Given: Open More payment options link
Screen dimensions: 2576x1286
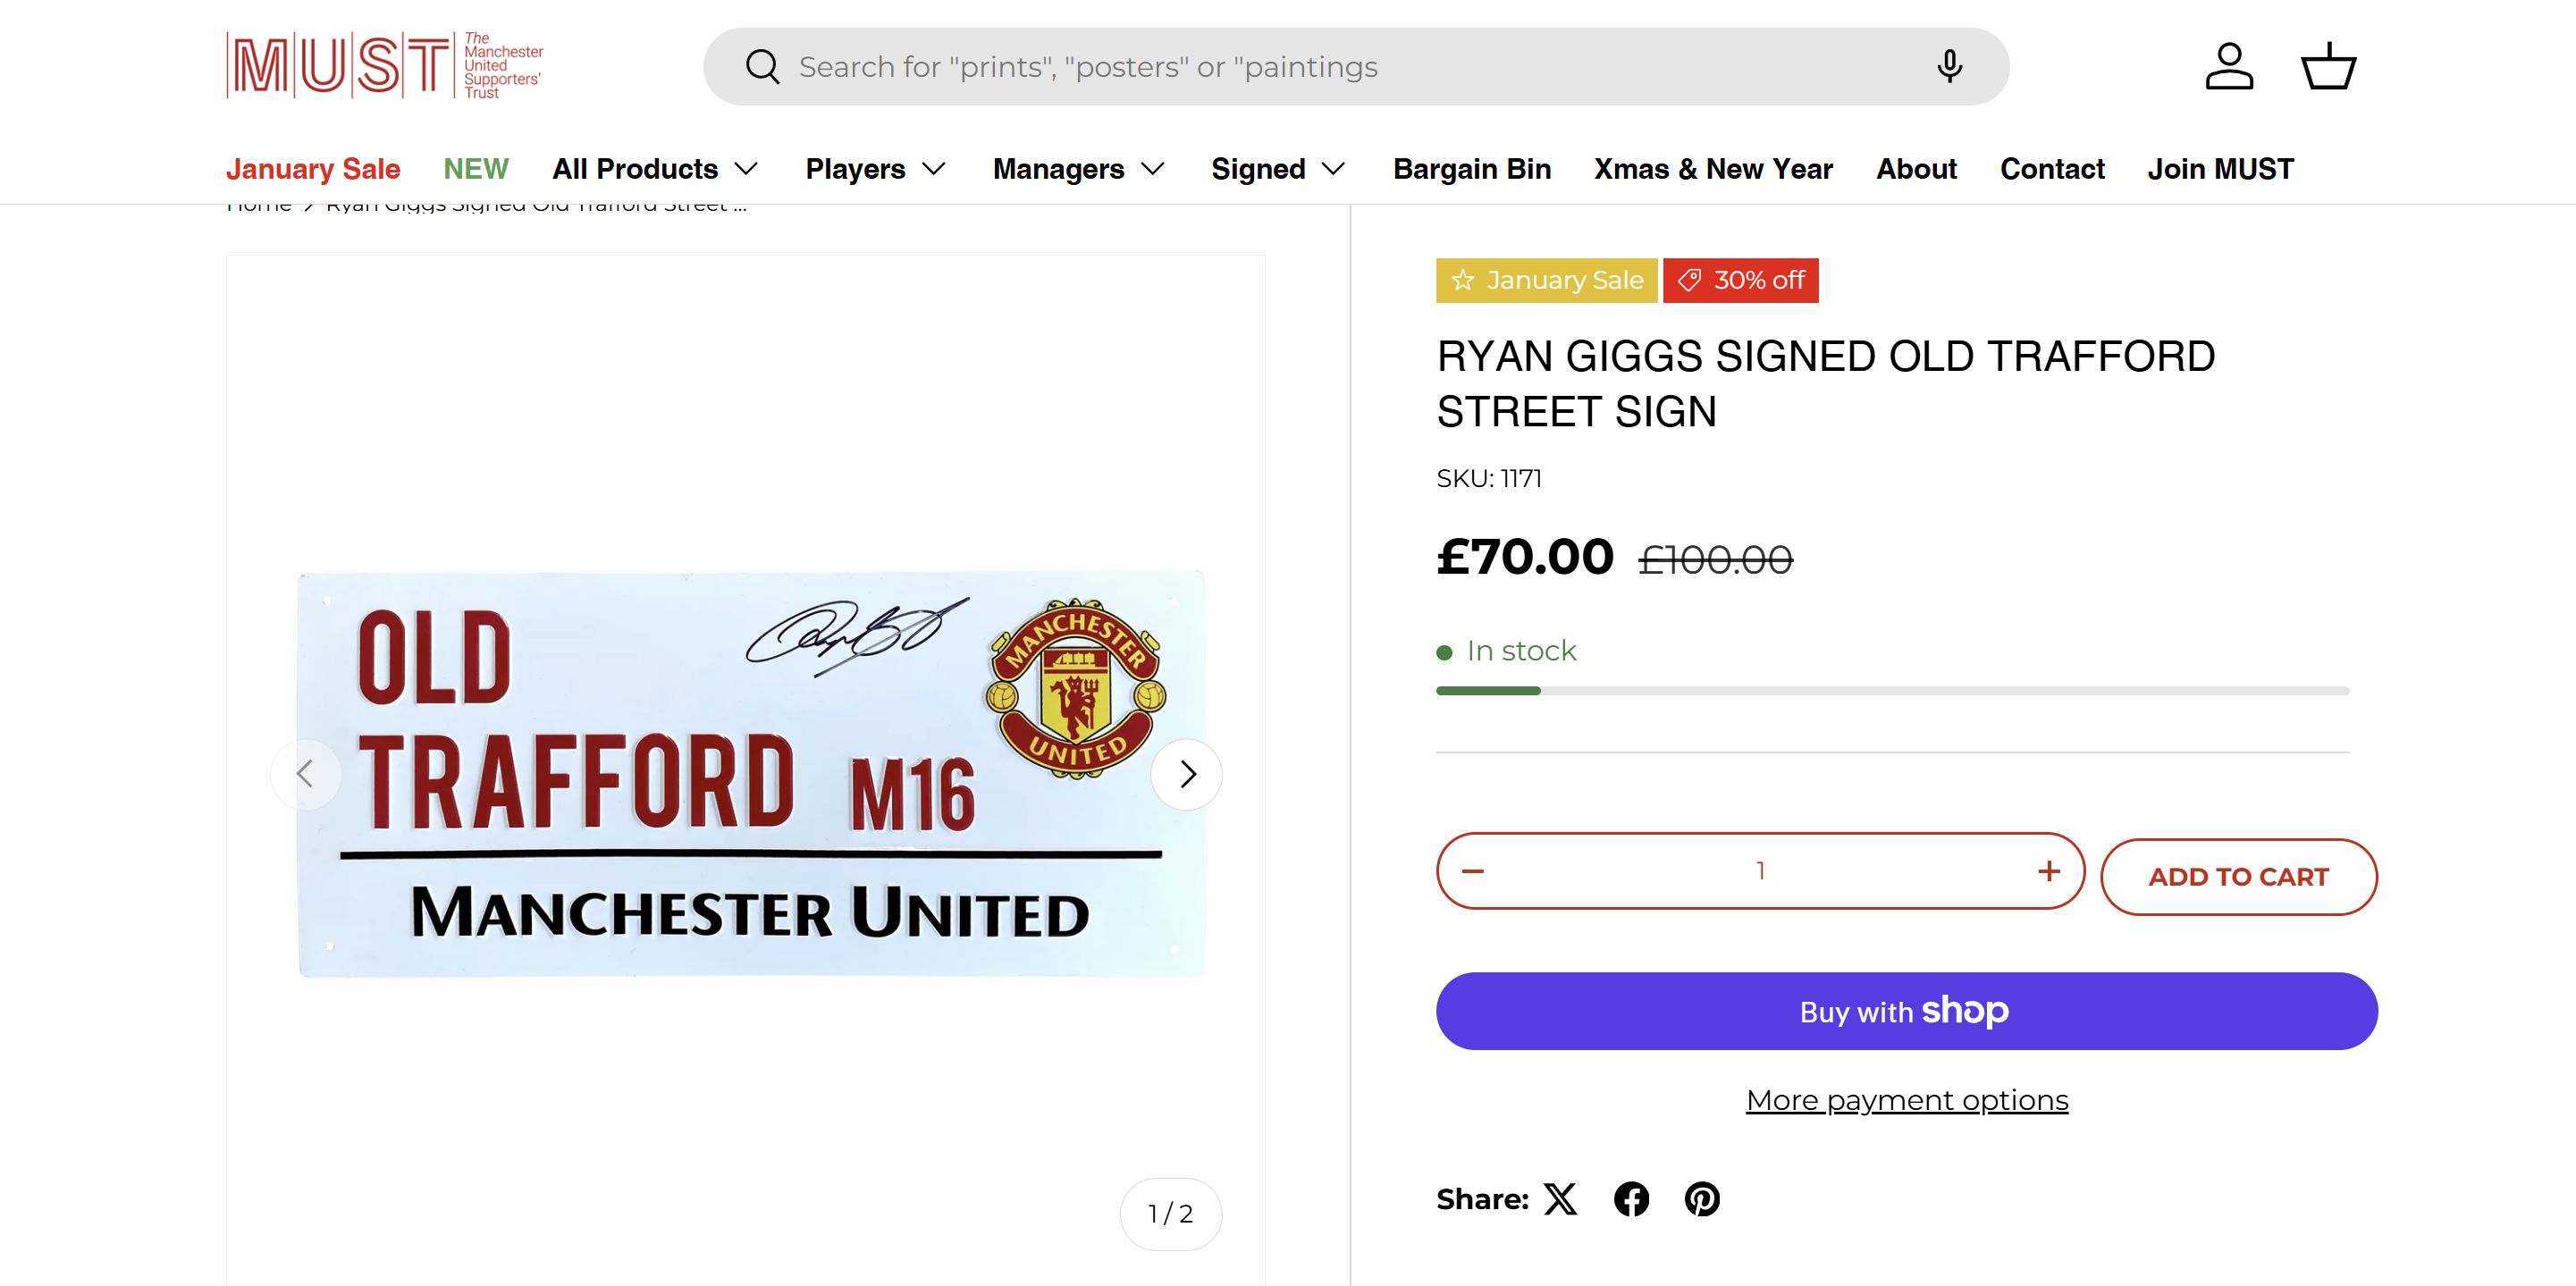Looking at the screenshot, I should point(1907,1100).
